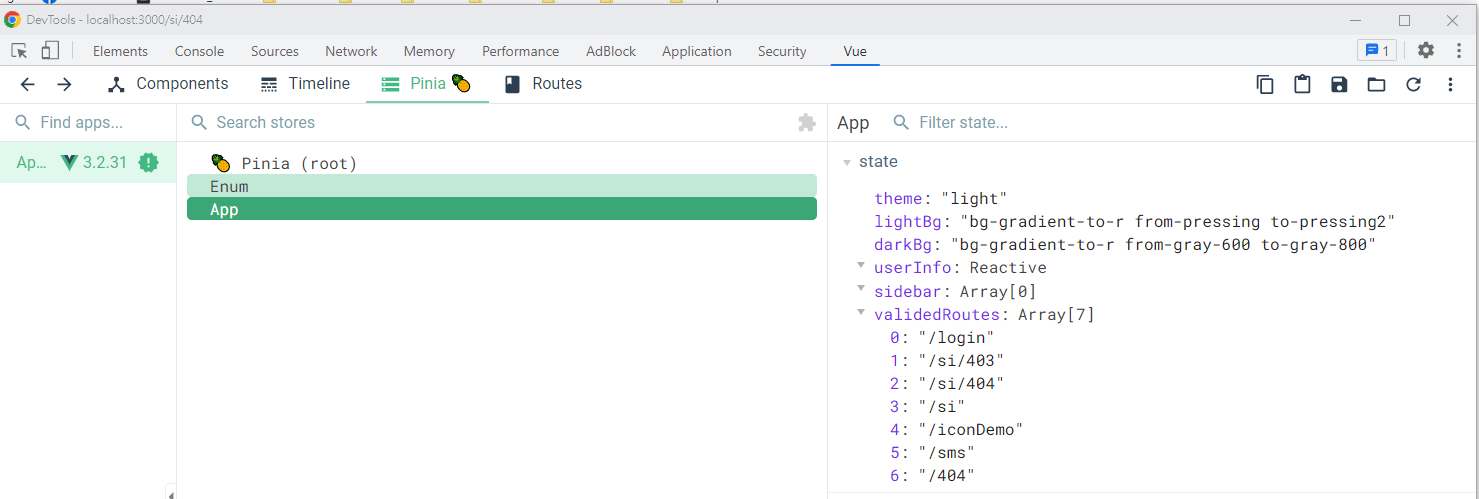Open DevTools settings gear
1479x499 pixels.
pyautogui.click(x=1426, y=50)
